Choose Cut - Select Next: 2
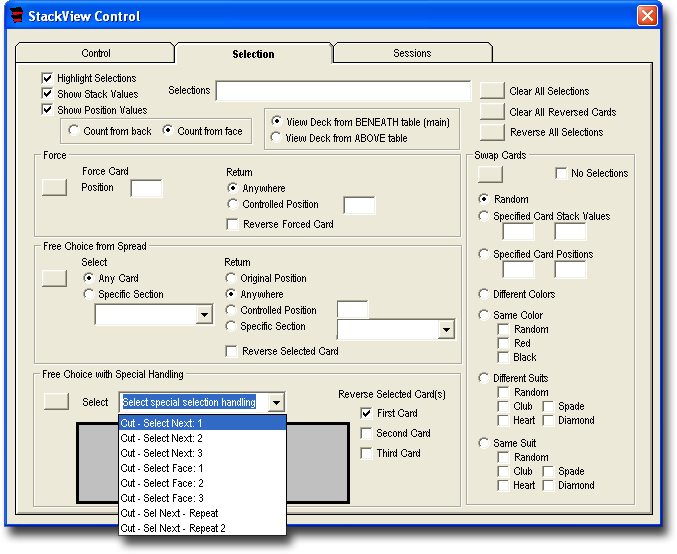The width and height of the screenshot is (677, 554). 202,438
